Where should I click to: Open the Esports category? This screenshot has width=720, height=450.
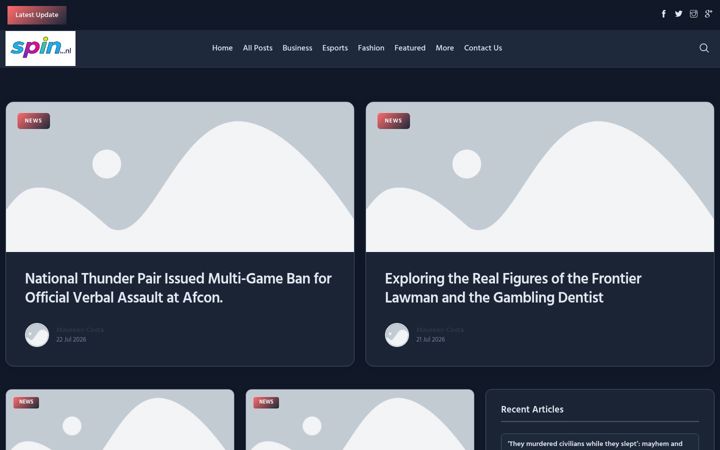click(x=335, y=48)
